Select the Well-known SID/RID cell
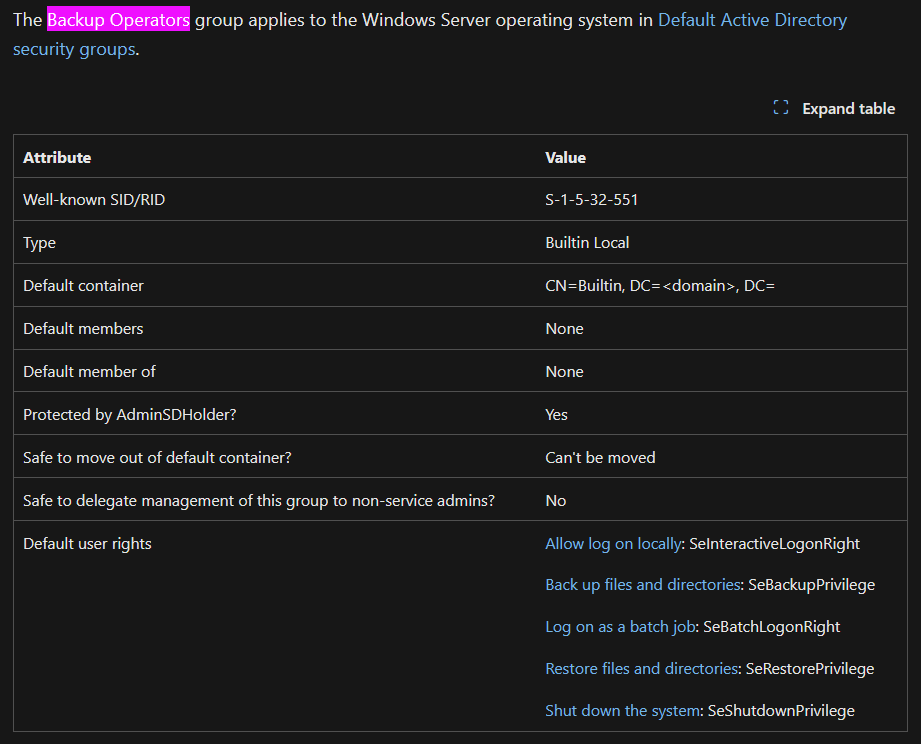 click(x=94, y=200)
